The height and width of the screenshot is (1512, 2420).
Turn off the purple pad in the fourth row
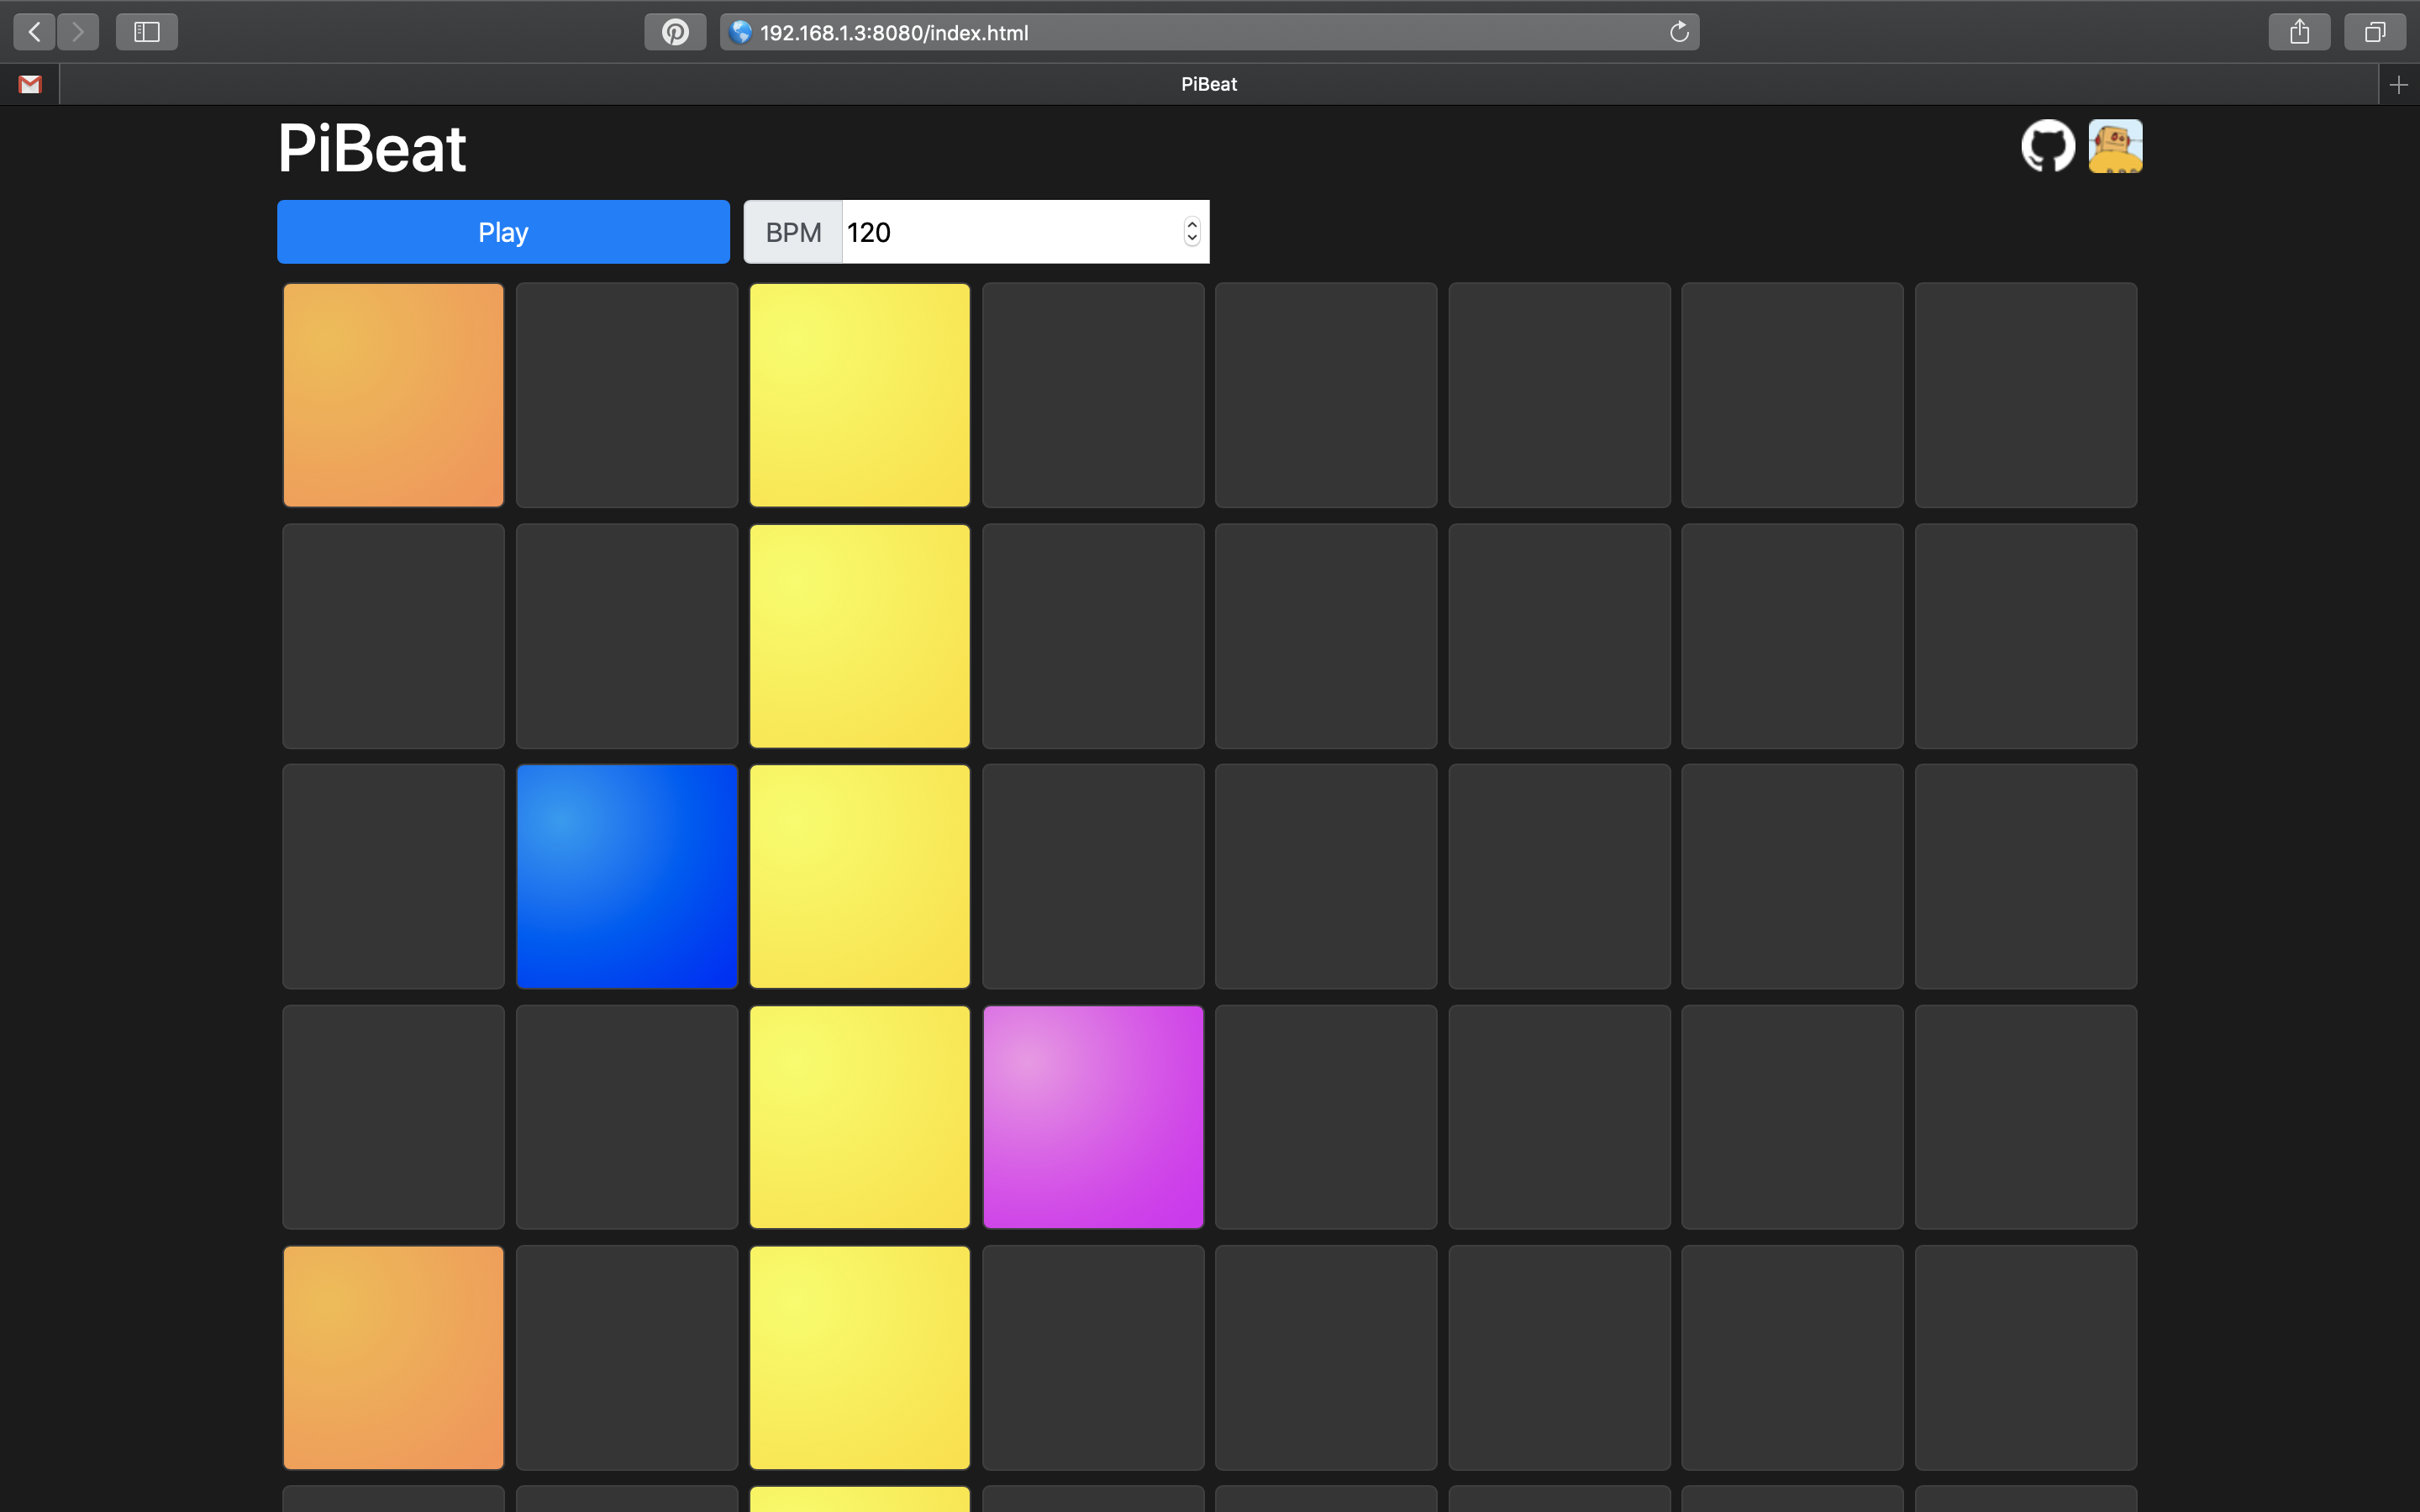coord(1092,1117)
